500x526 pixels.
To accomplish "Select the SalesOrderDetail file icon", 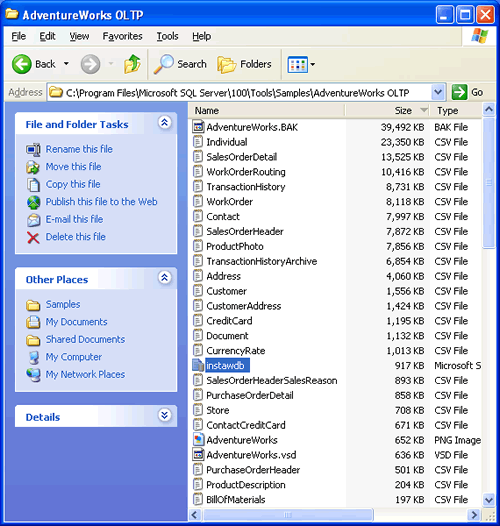I will 198,157.
